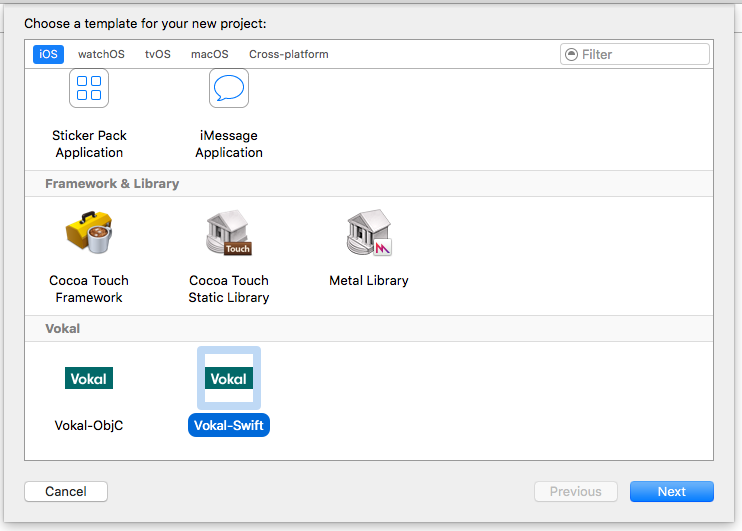Pick the selected Vokal-Swift template logo

coord(229,378)
